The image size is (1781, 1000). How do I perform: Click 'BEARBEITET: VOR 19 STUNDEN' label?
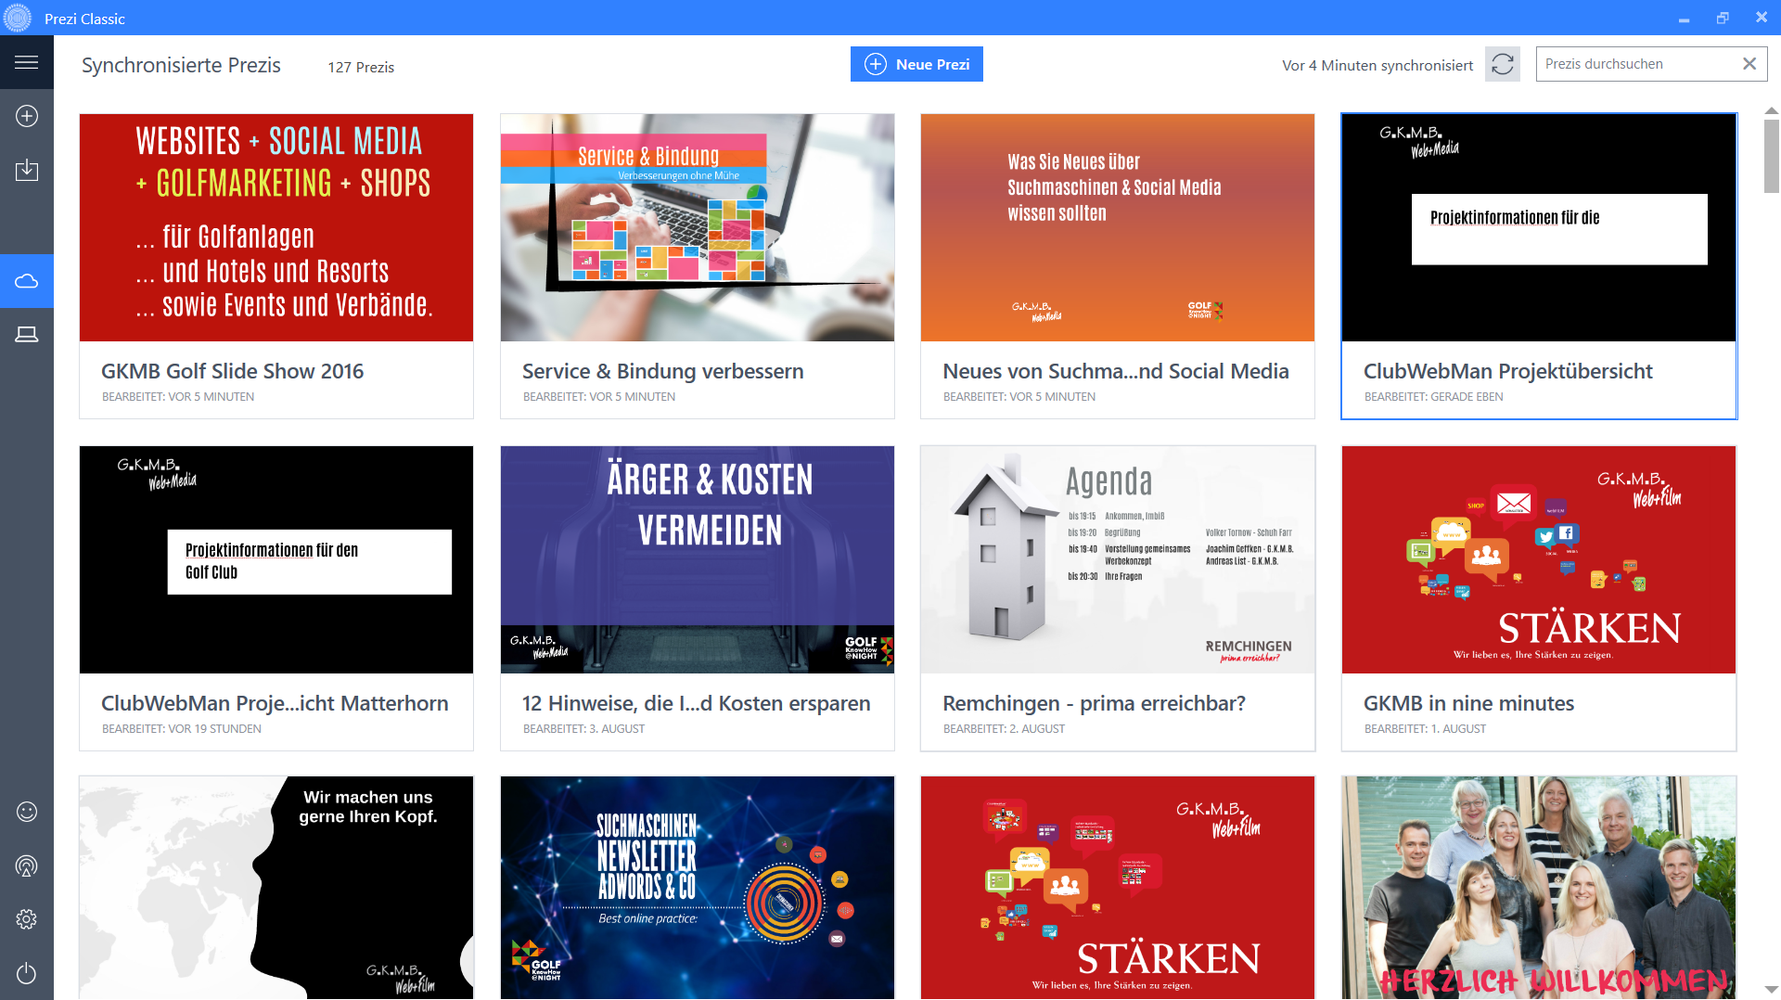(181, 729)
